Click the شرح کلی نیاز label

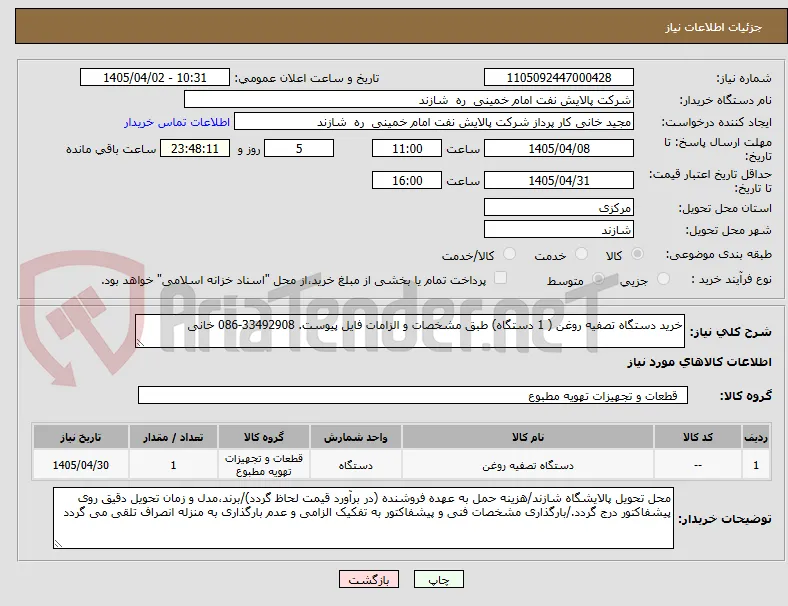(x=730, y=332)
